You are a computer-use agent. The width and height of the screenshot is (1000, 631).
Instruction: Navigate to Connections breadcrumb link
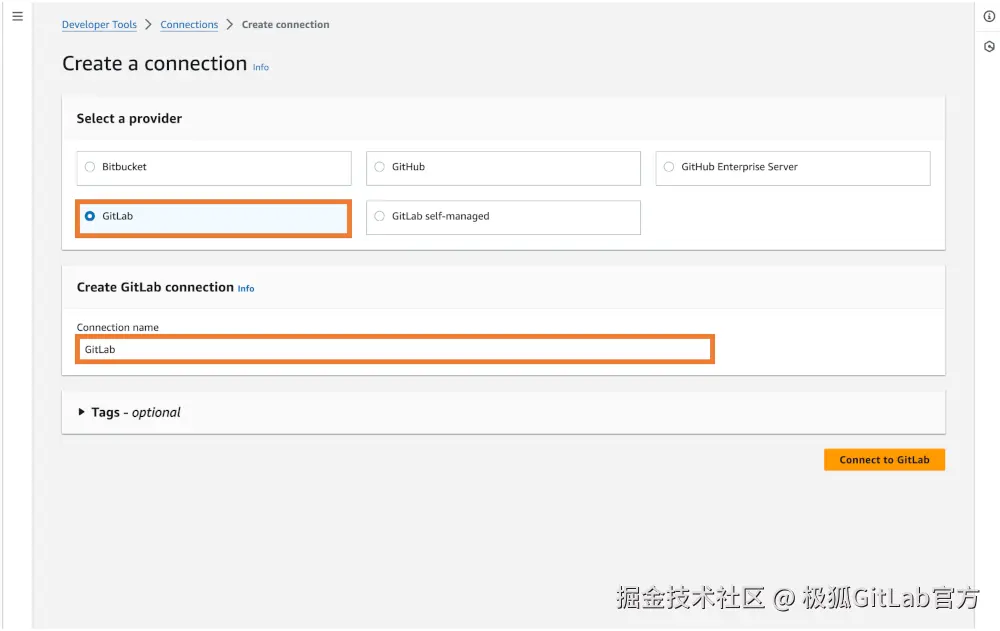(189, 25)
